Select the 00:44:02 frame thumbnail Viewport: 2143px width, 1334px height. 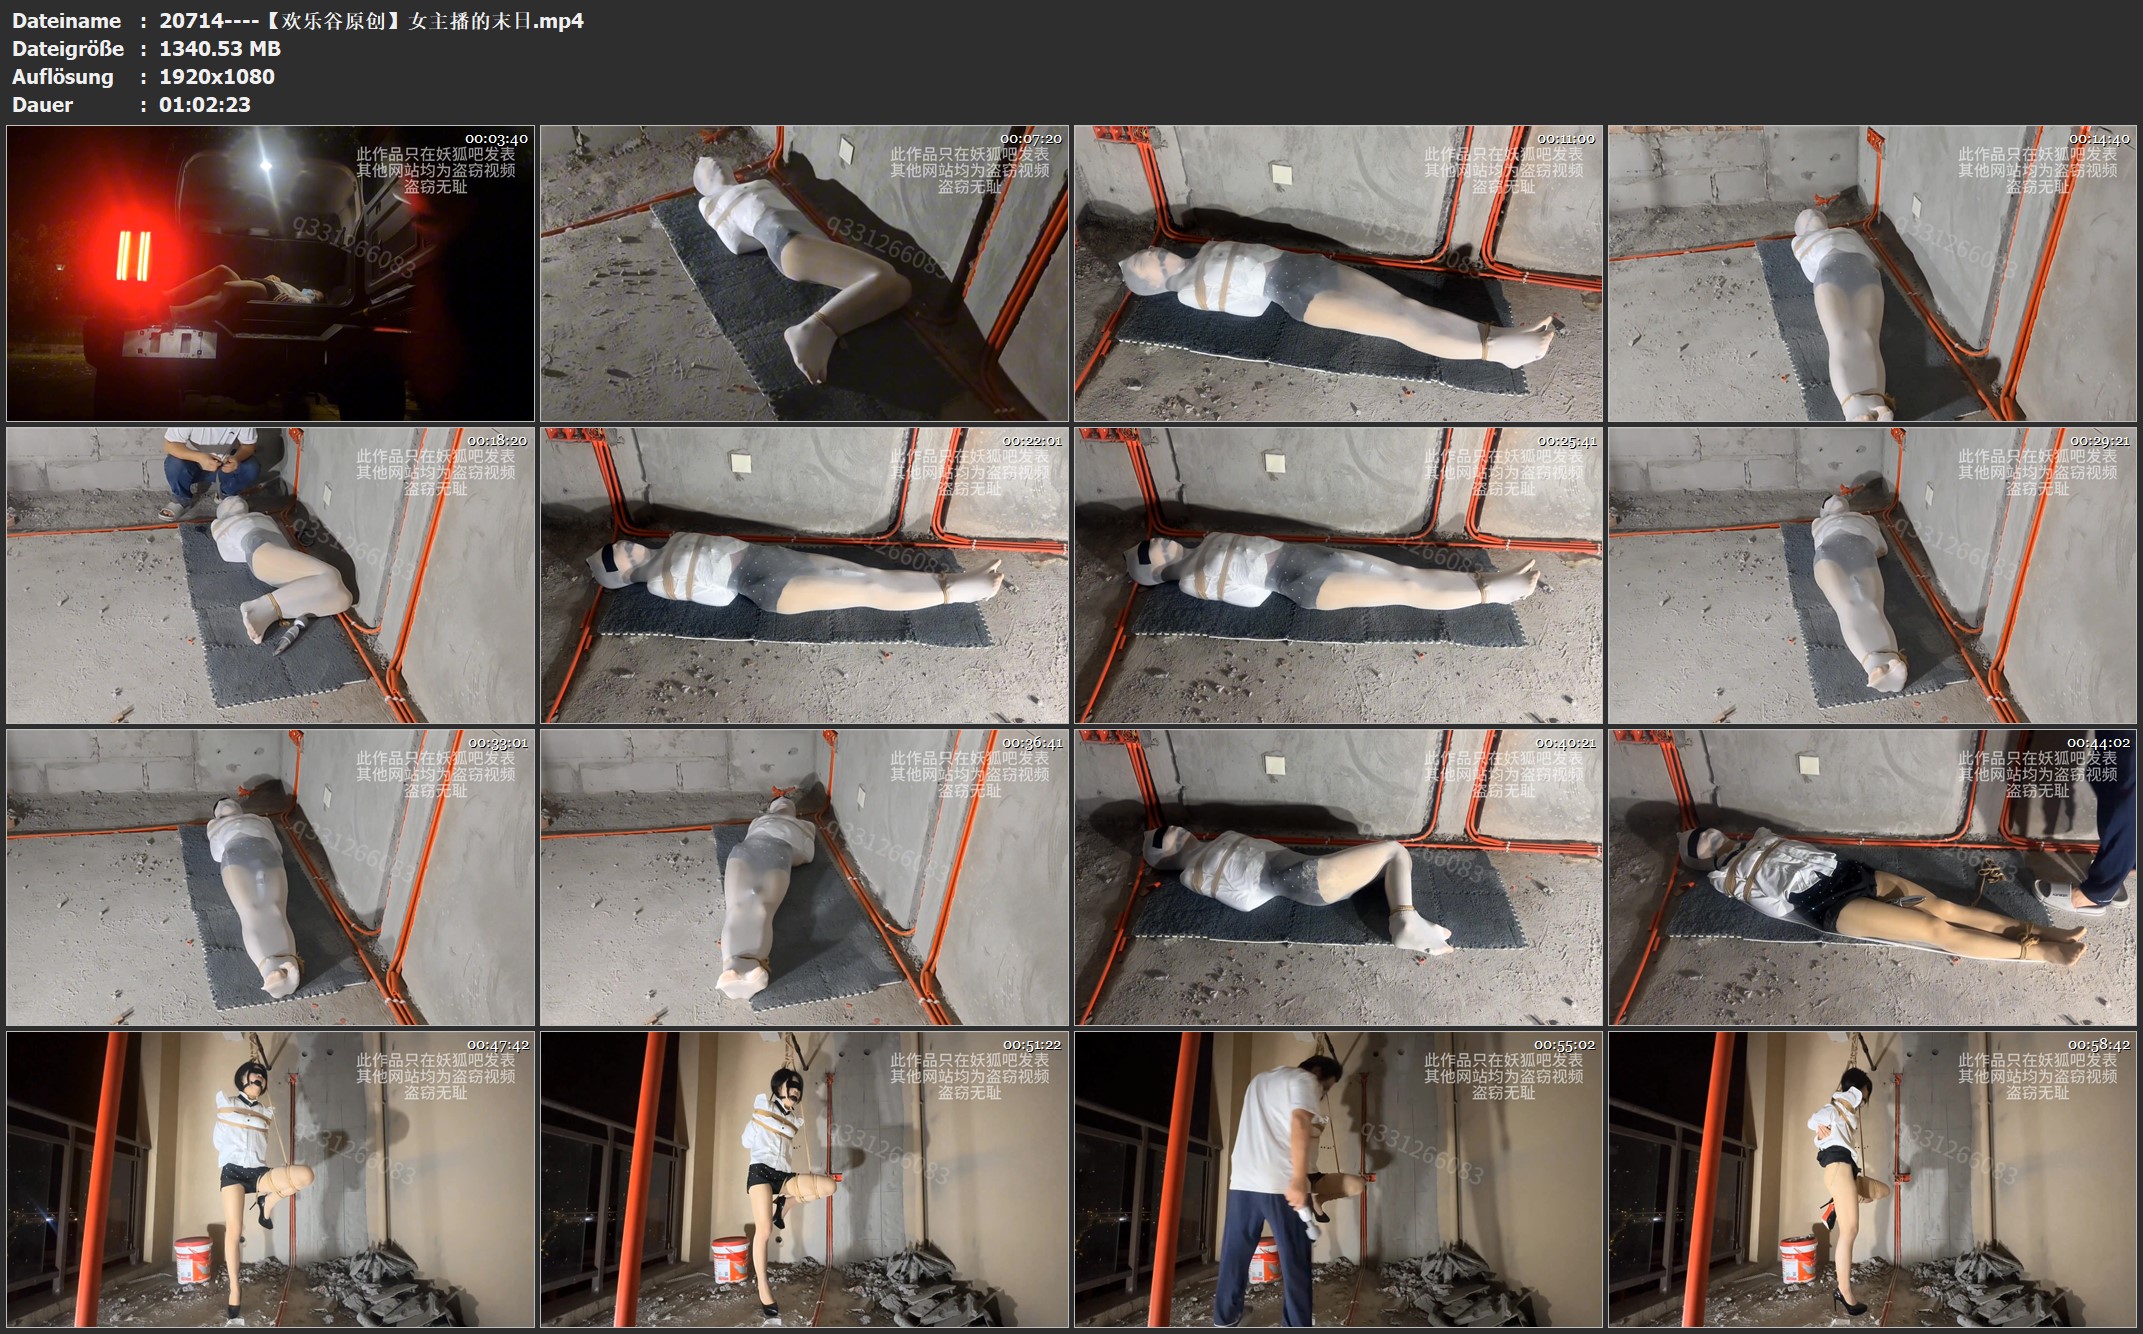pos(1872,877)
